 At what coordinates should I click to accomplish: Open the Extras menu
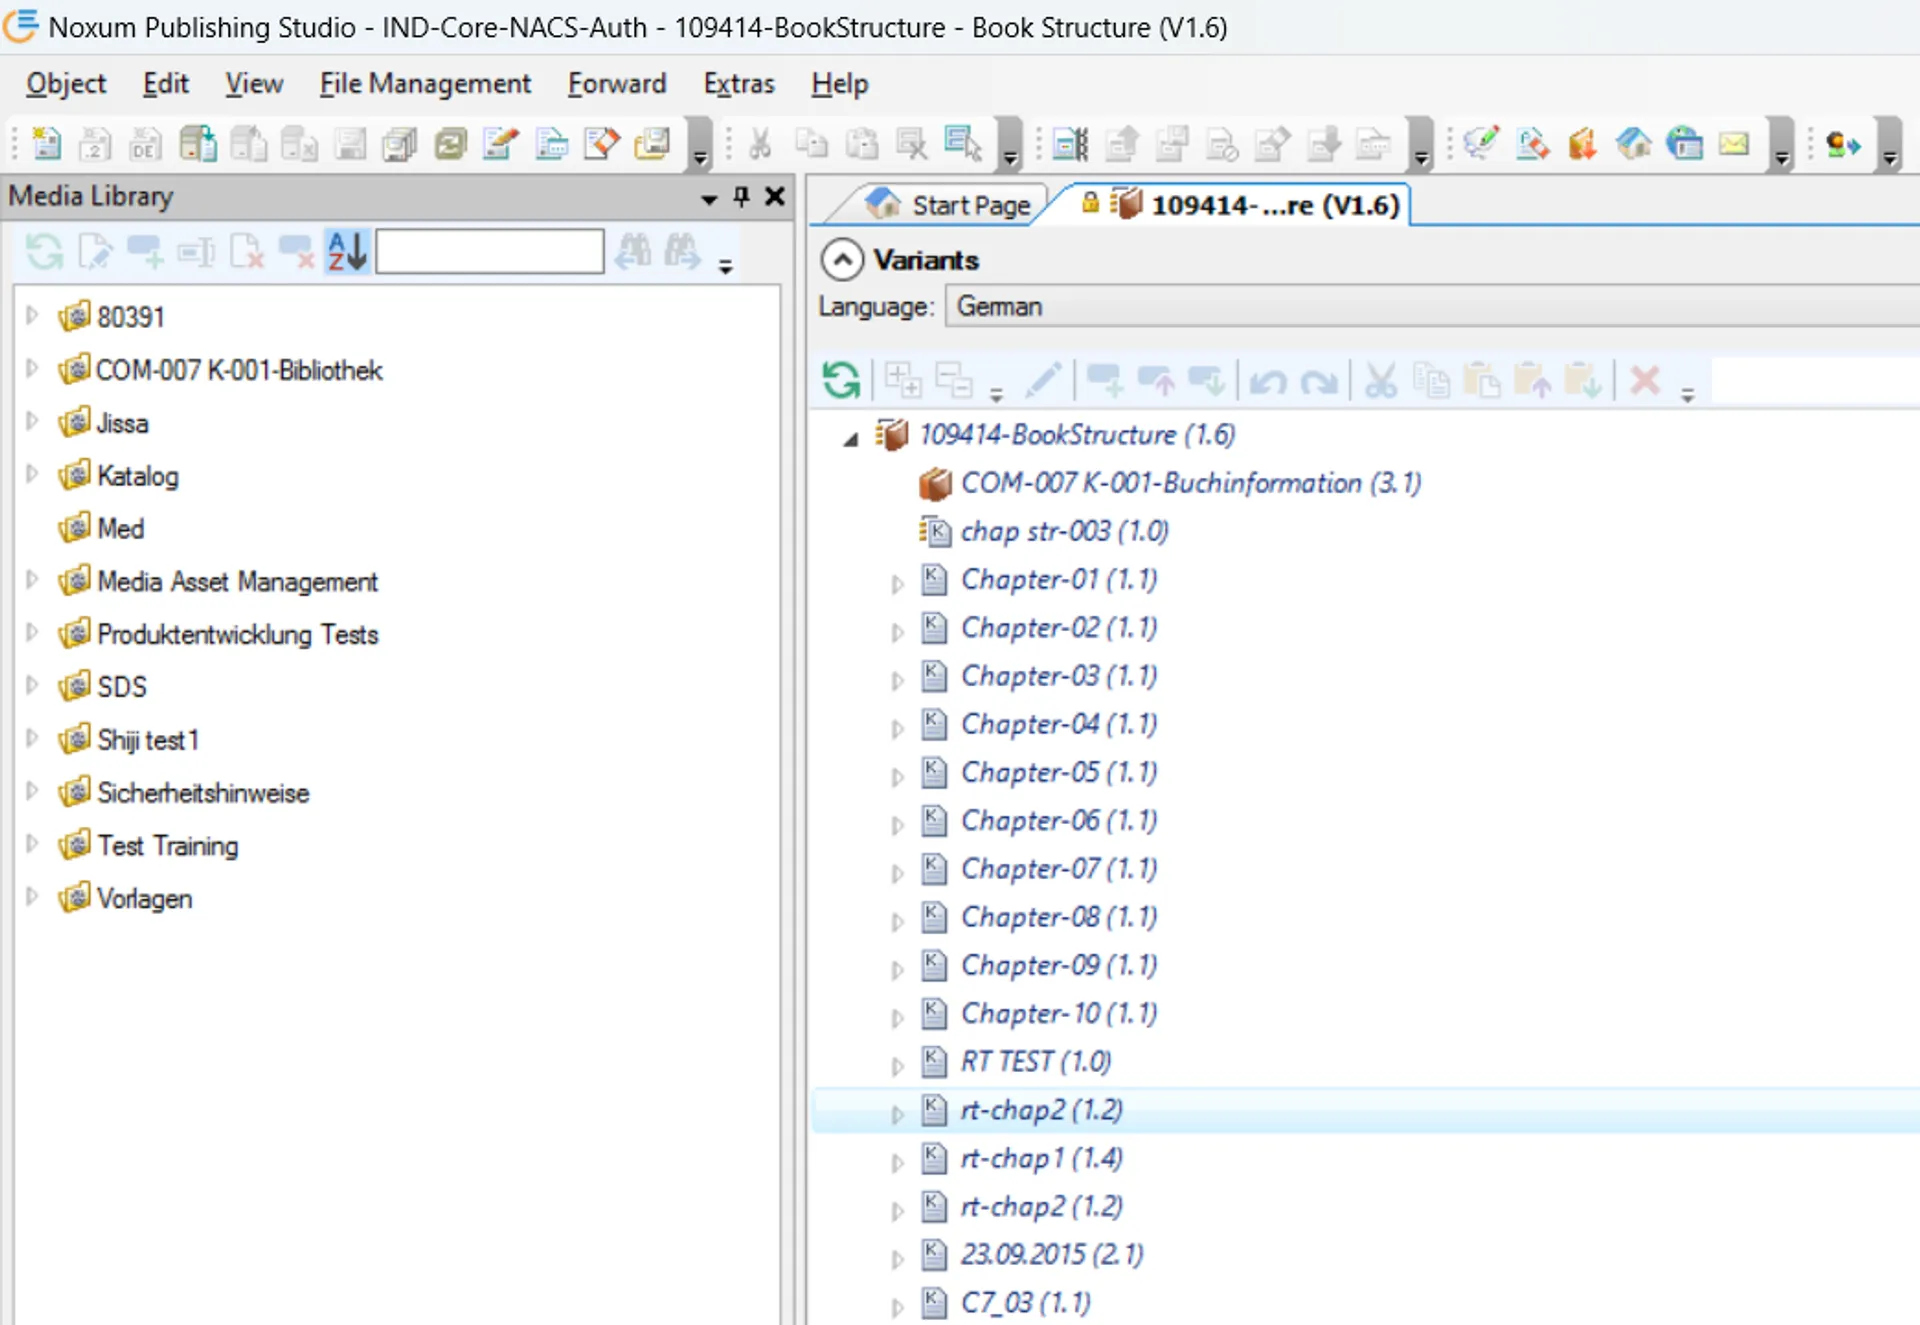click(x=739, y=84)
